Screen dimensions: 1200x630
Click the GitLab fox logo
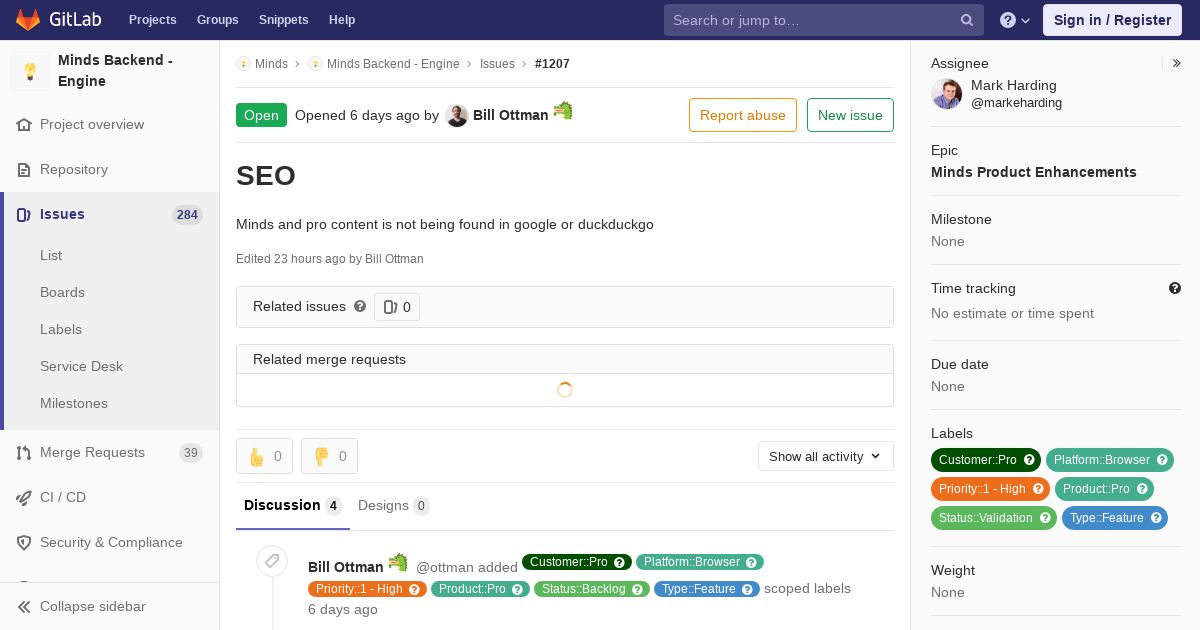[28, 19]
